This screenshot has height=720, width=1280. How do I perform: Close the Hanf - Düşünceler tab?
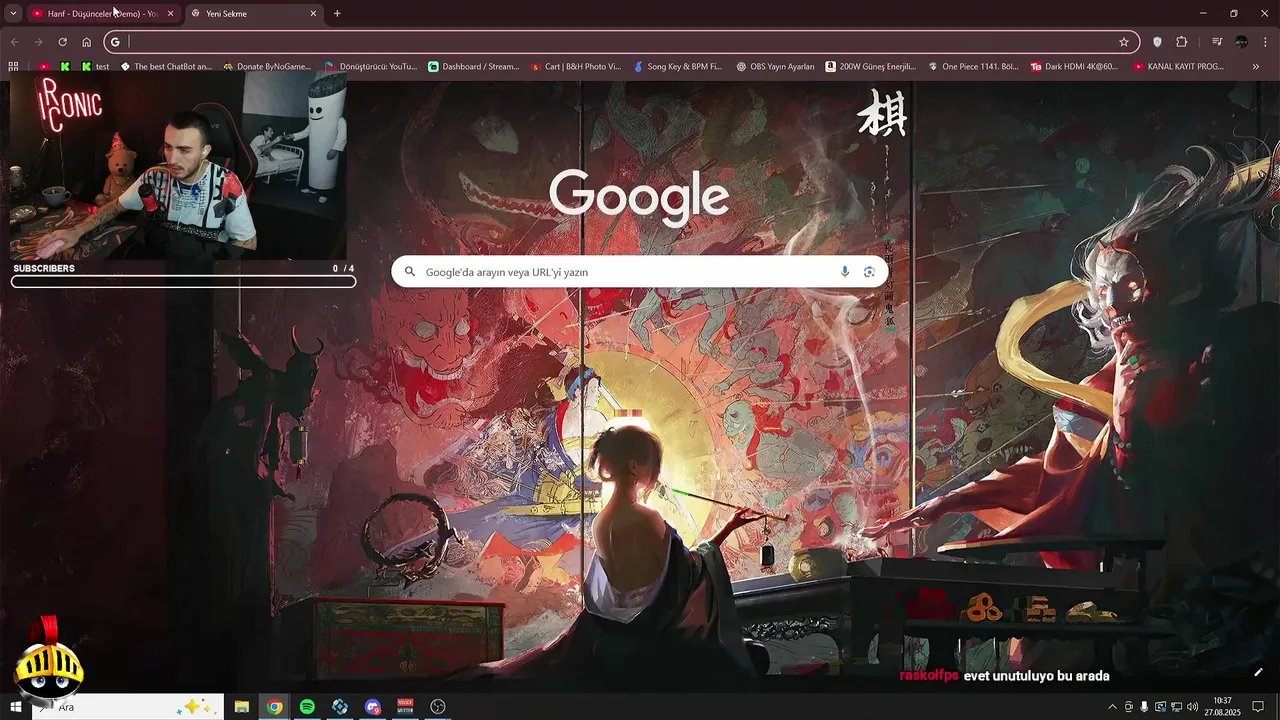tap(170, 14)
